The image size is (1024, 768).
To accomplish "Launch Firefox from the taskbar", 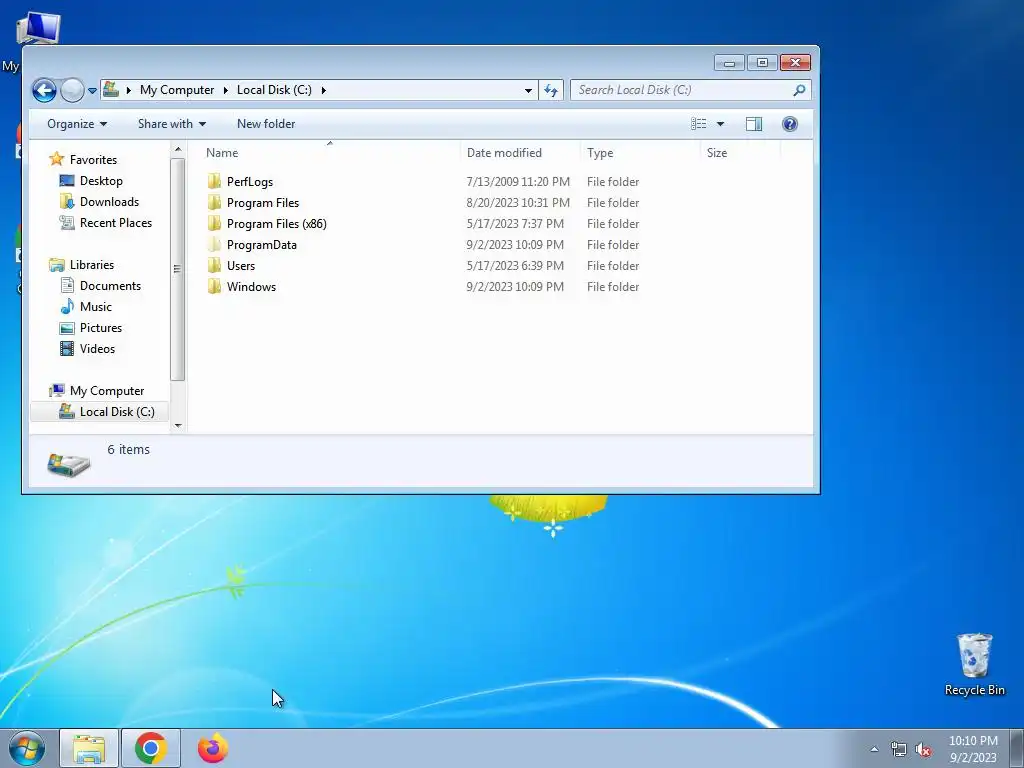I will click(x=213, y=748).
